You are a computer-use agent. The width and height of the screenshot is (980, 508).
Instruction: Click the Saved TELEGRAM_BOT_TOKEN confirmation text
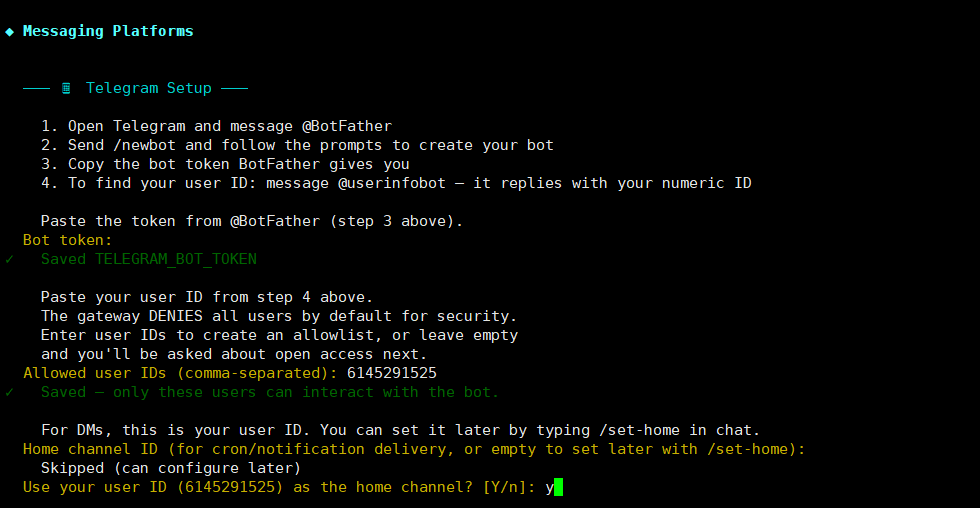[x=148, y=259]
